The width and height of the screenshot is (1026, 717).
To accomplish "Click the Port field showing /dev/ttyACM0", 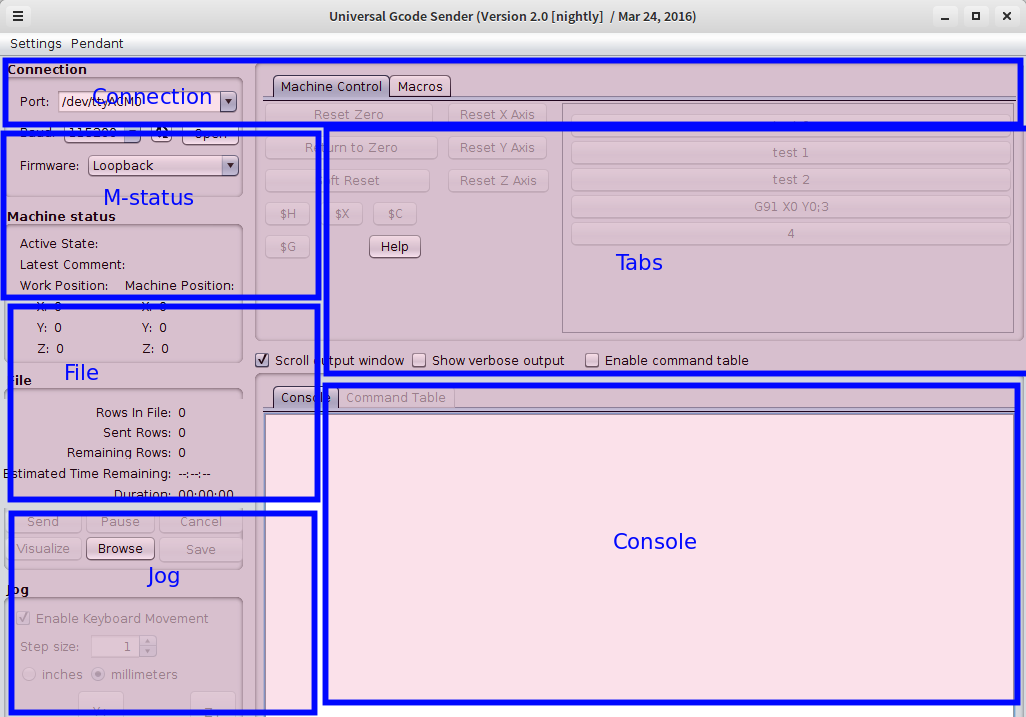I will [x=139, y=101].
